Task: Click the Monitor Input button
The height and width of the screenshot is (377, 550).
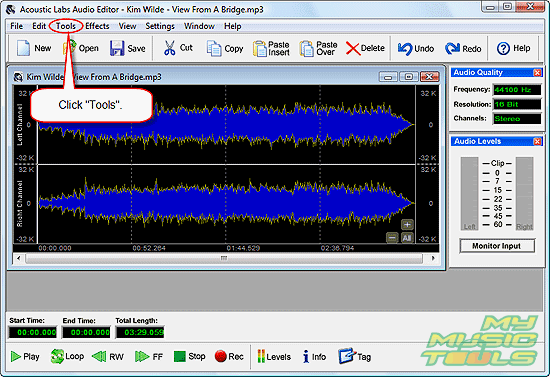Action: click(497, 246)
